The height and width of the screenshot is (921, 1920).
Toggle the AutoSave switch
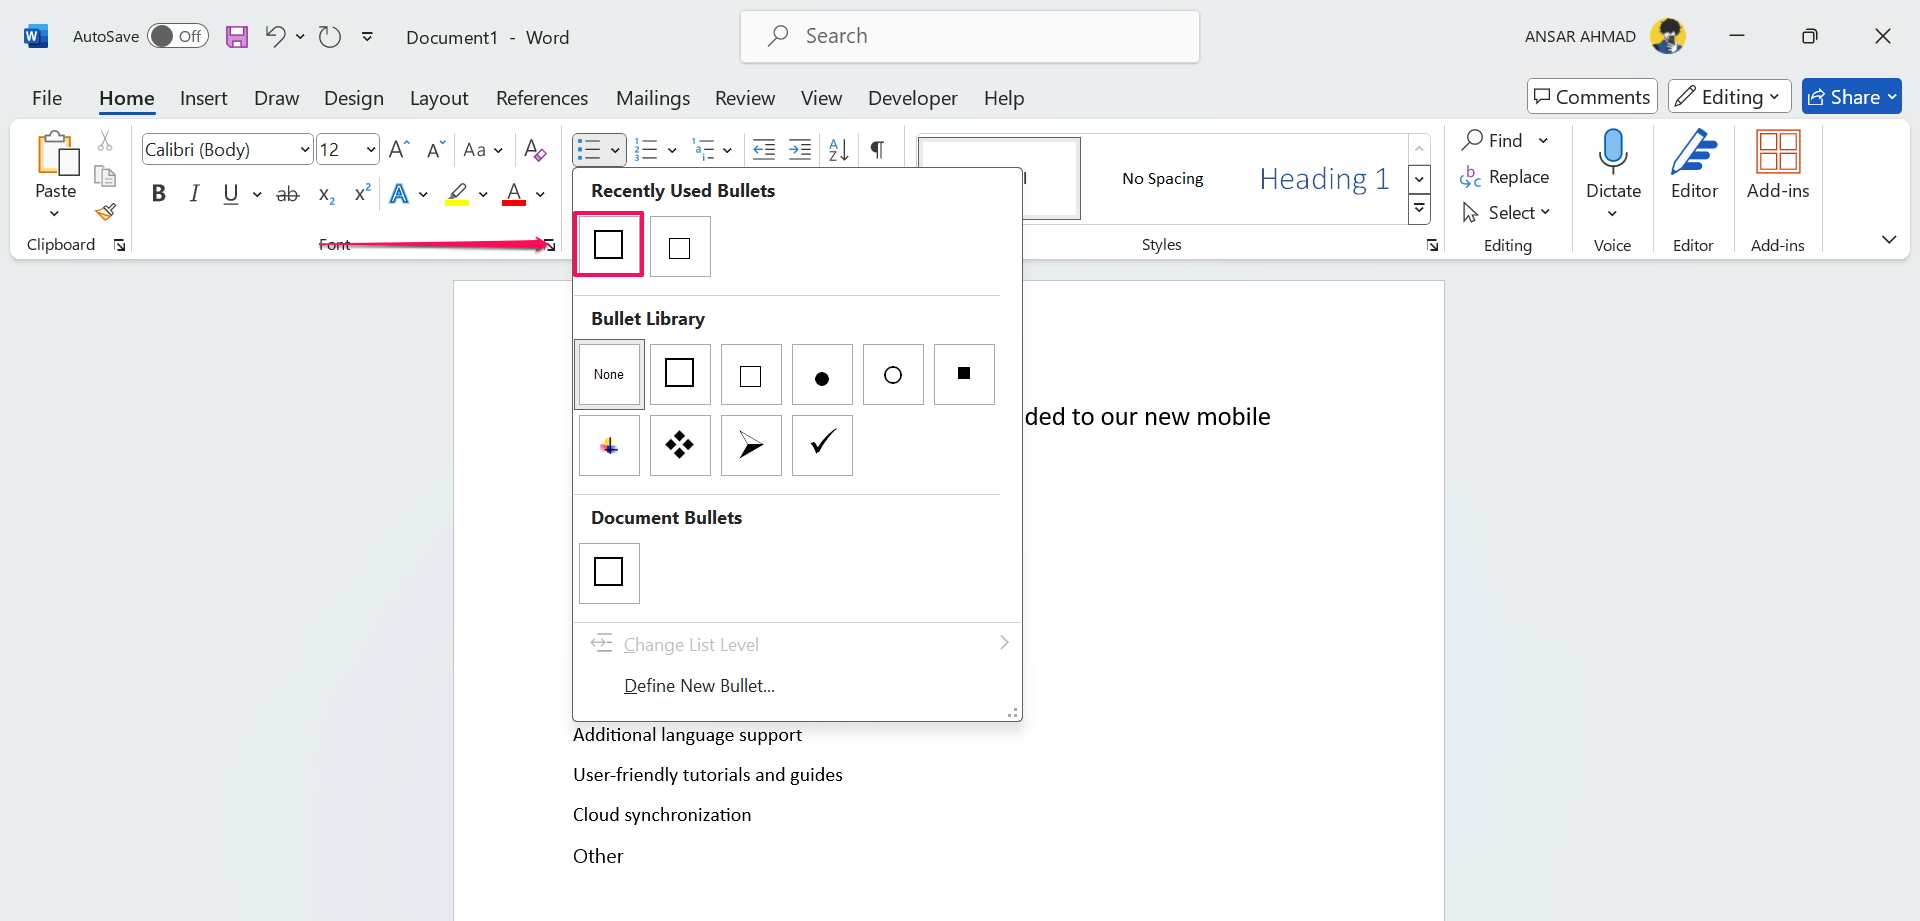tap(178, 37)
